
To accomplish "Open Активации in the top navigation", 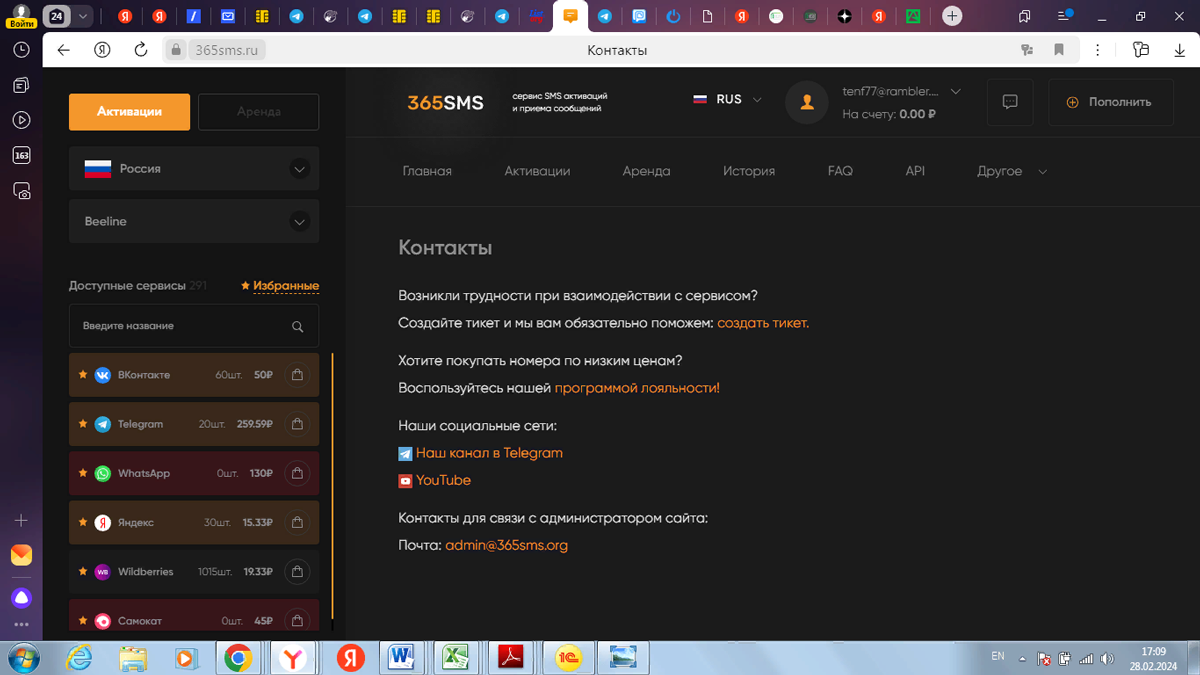I will 537,171.
